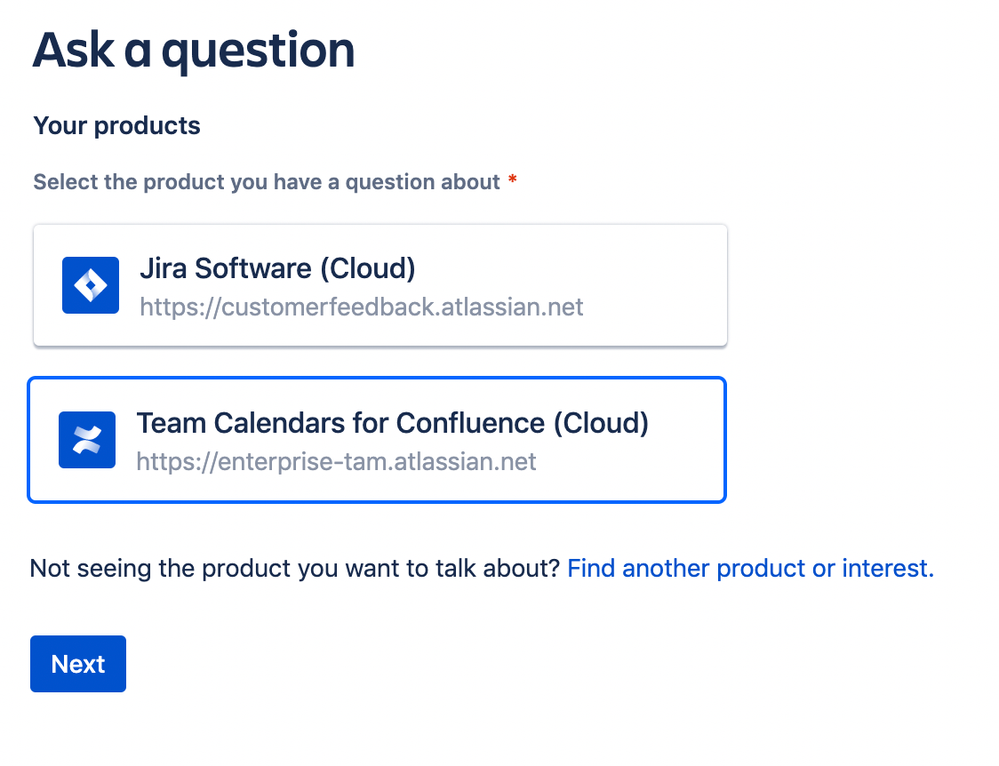Click the word interest in the blue link
This screenshot has width=999, height=766.
click(x=887, y=569)
